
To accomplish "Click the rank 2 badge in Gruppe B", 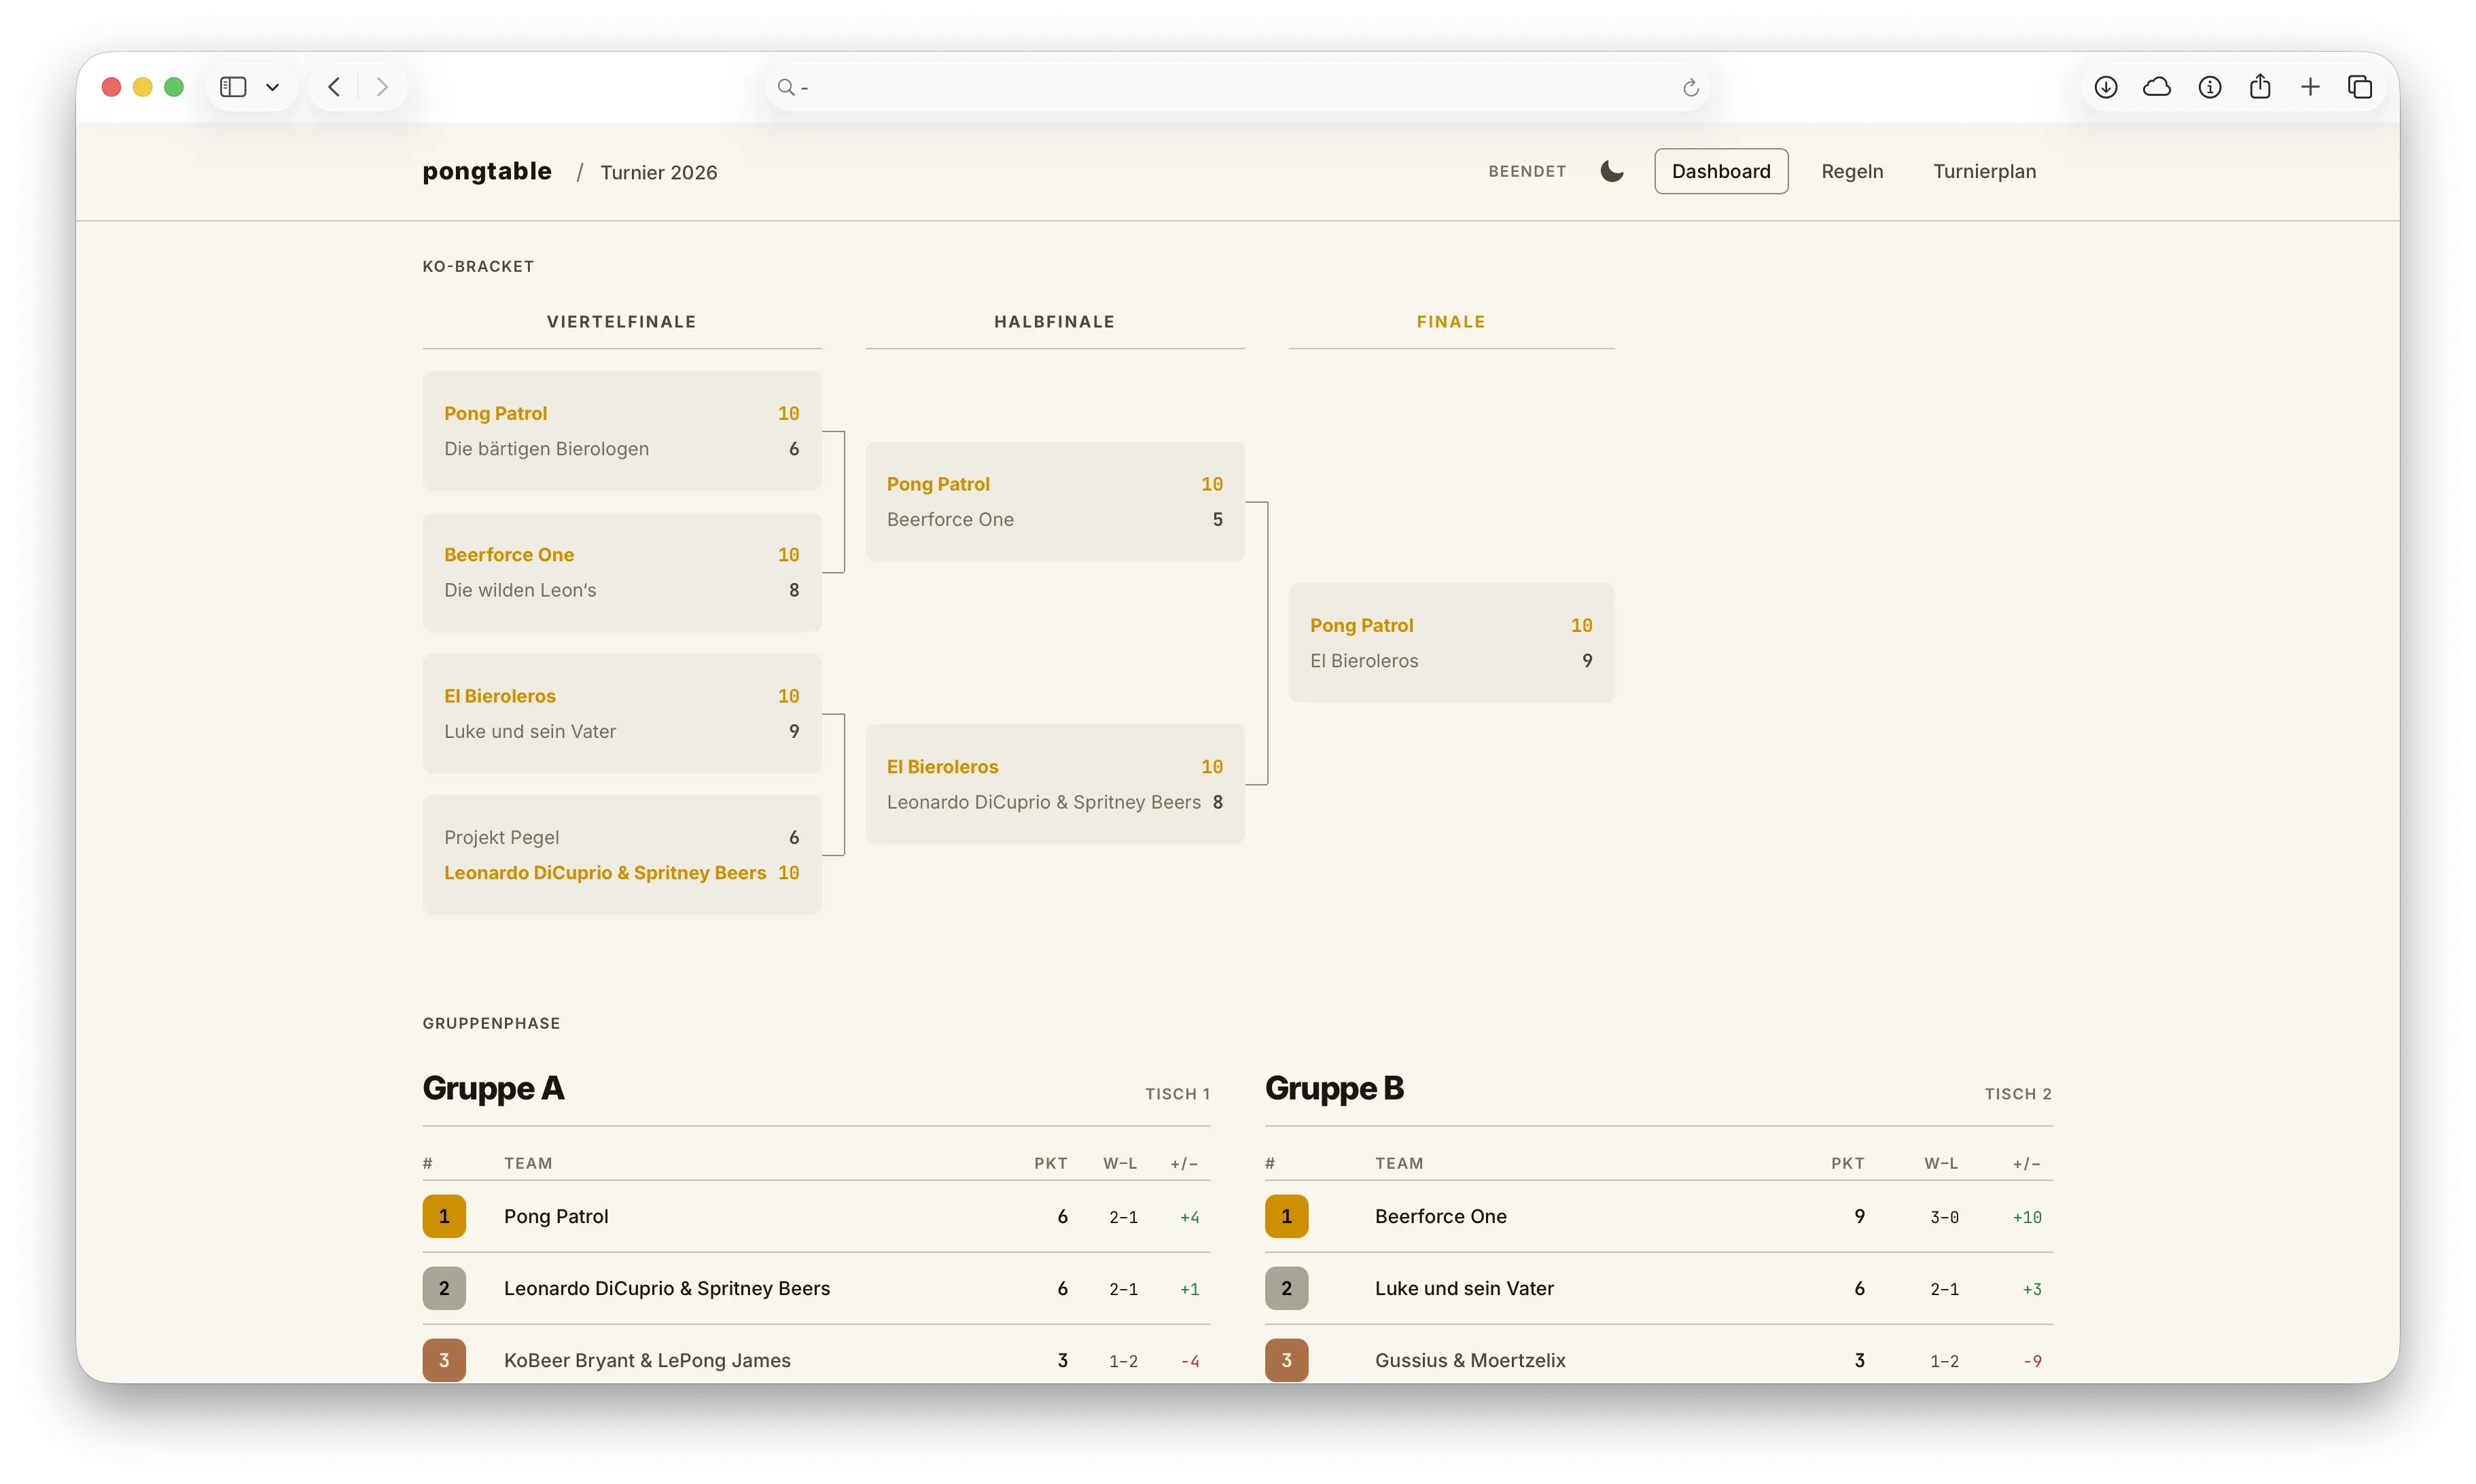I will click(x=1286, y=1289).
